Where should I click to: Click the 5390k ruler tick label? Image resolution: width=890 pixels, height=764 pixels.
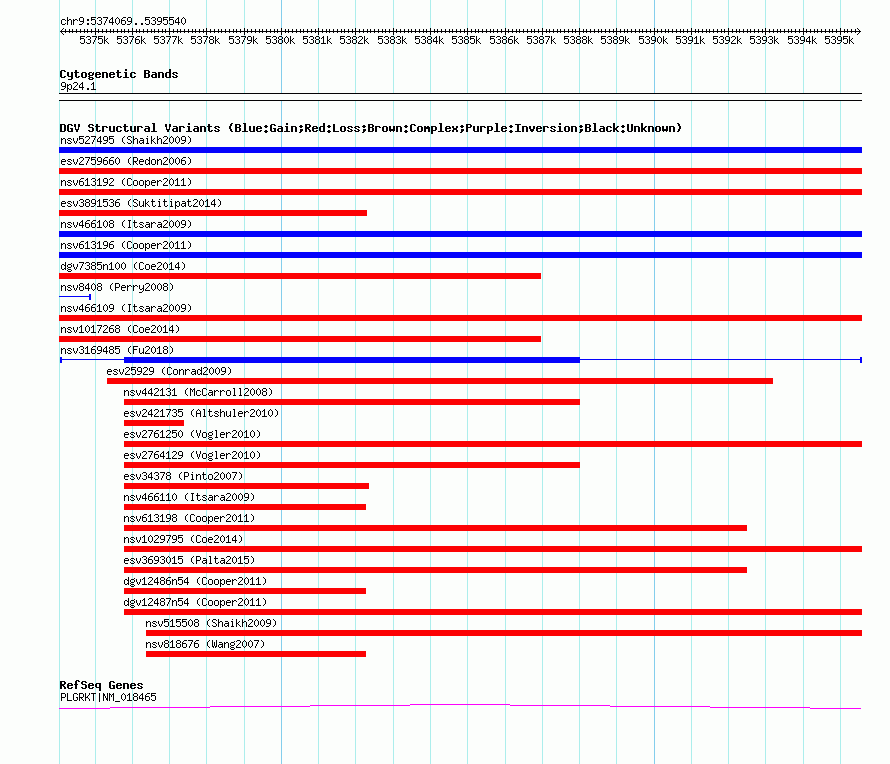pos(653,40)
